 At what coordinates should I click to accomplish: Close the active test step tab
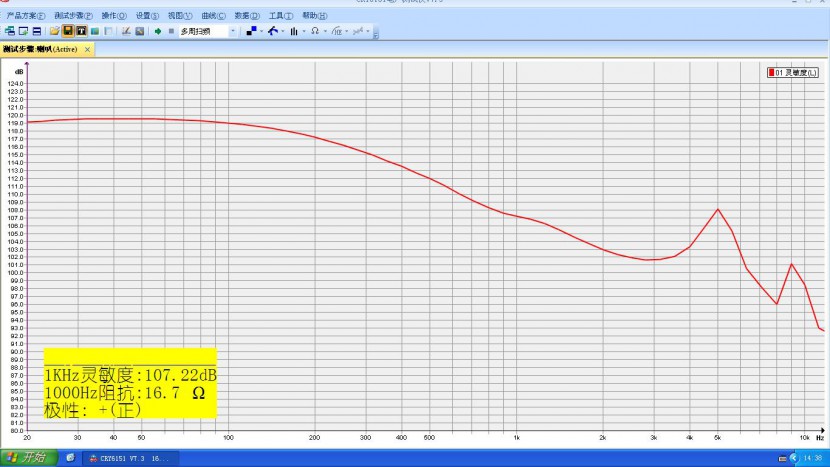[x=87, y=49]
